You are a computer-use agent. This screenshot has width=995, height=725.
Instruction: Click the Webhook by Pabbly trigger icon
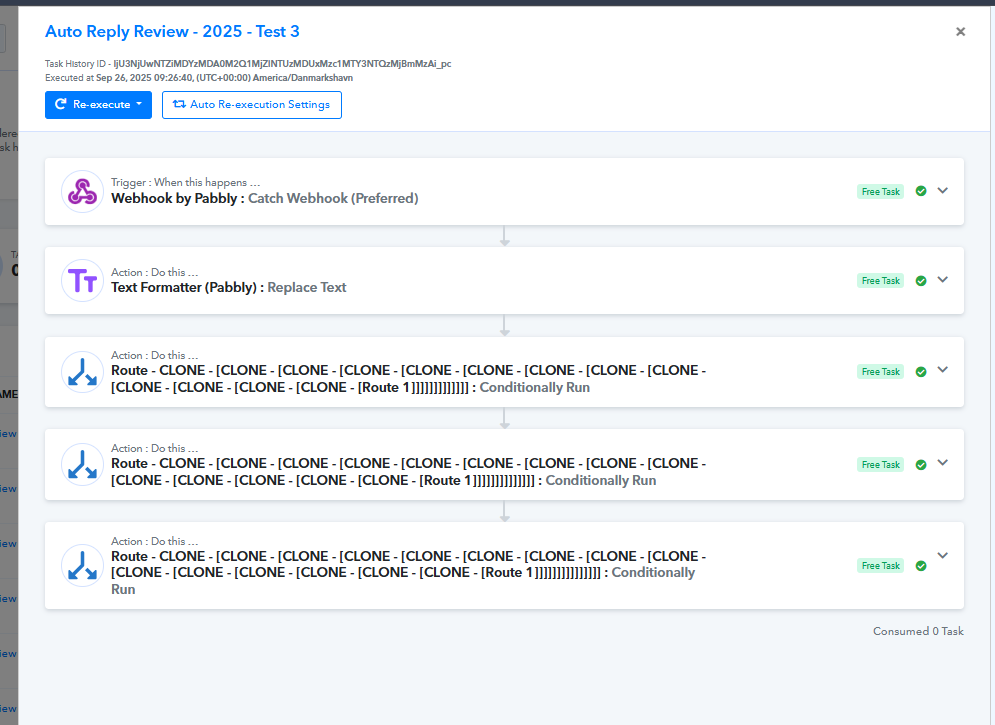click(82, 191)
